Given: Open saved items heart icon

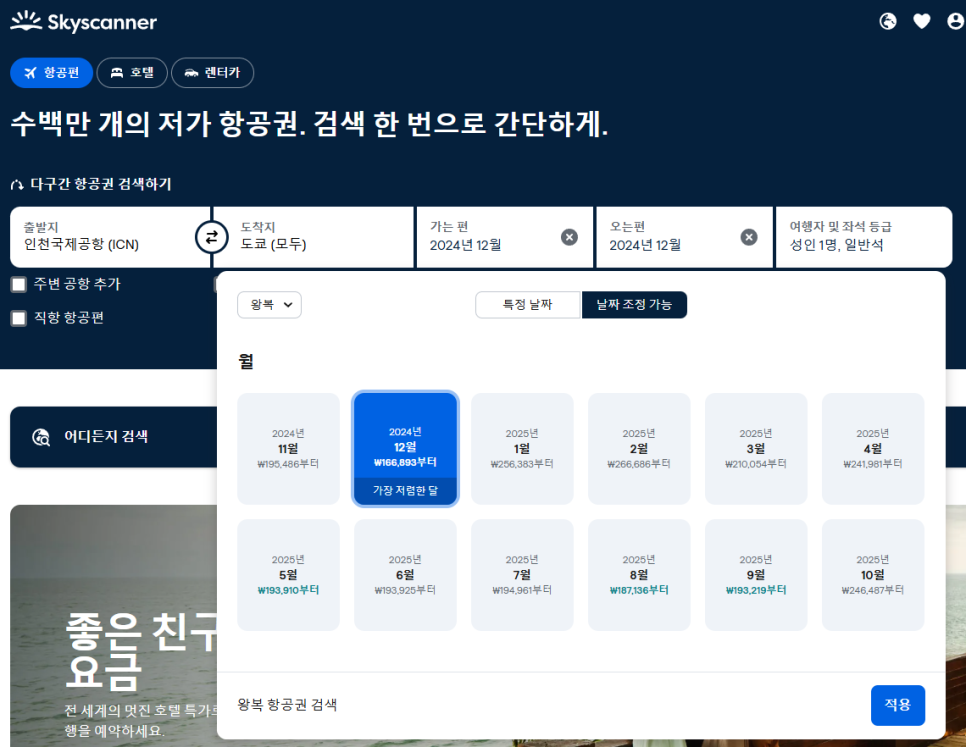Looking at the screenshot, I should pos(922,22).
